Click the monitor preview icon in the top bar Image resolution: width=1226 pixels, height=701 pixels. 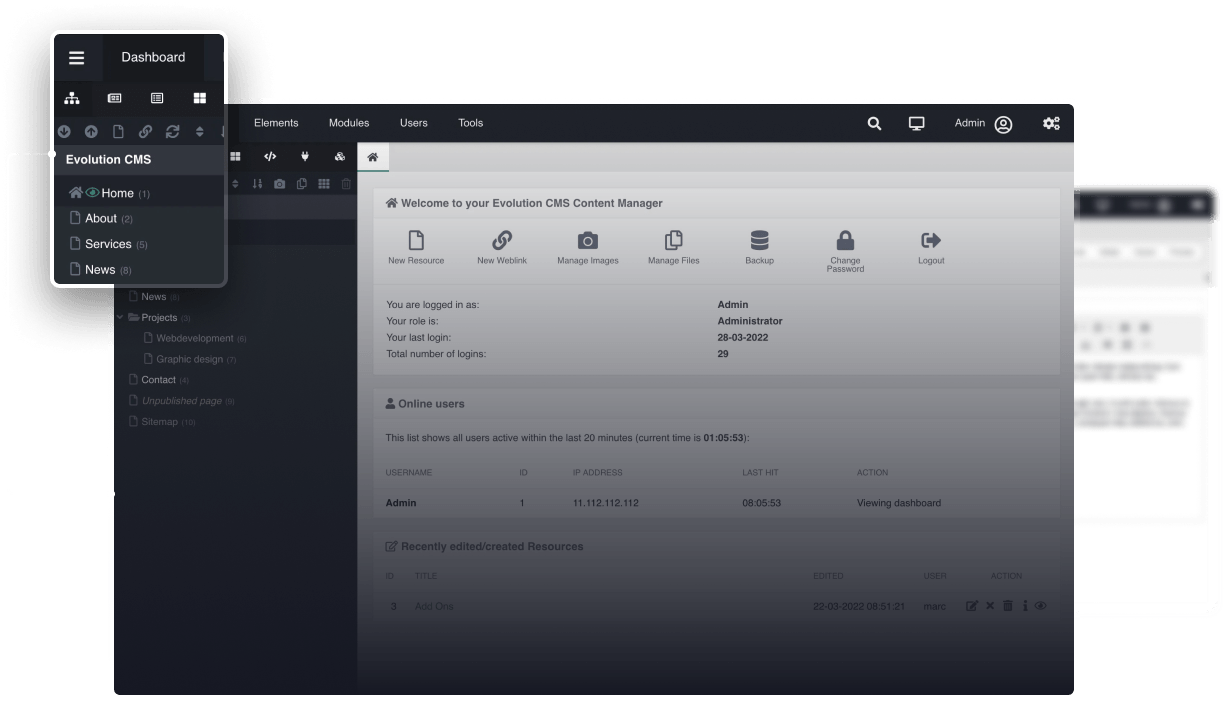(x=916, y=124)
